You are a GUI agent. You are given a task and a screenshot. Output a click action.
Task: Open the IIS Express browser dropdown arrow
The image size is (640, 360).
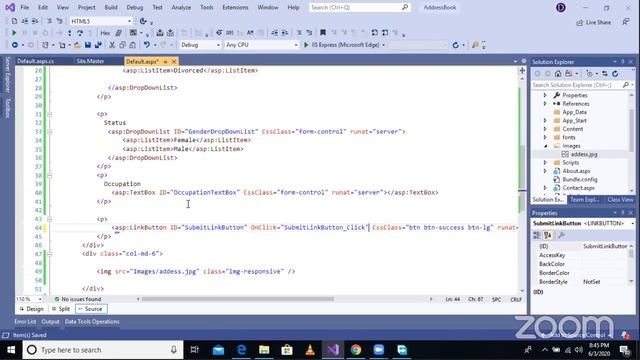[x=384, y=45]
